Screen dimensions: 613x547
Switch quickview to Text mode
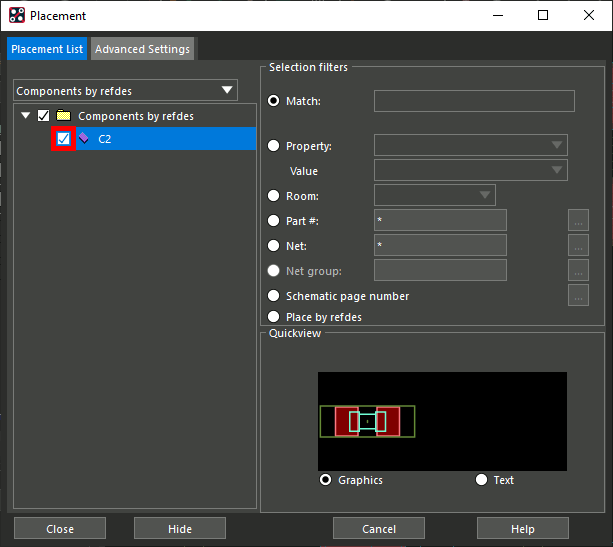[x=481, y=480]
